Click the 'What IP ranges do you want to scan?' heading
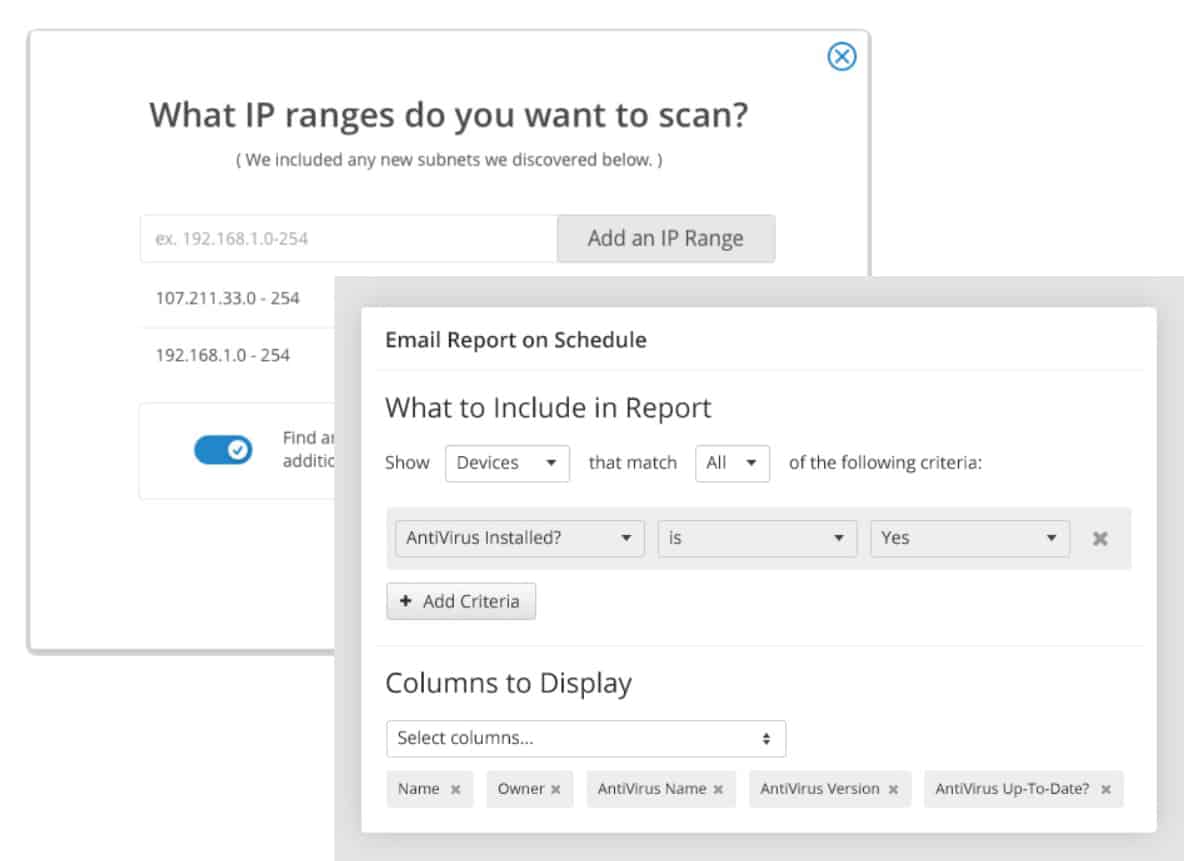This screenshot has width=1186, height=861. pos(449,115)
